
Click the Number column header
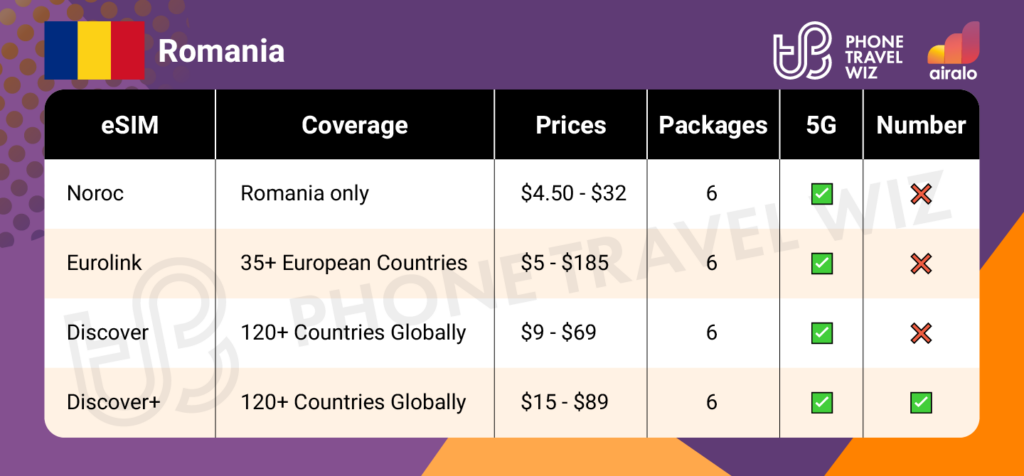921,125
